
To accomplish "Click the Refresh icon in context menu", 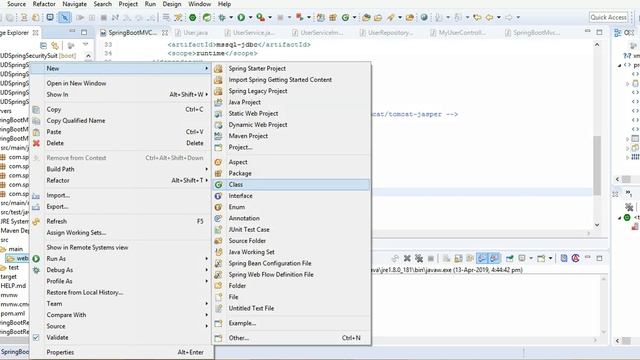I will (36, 221).
